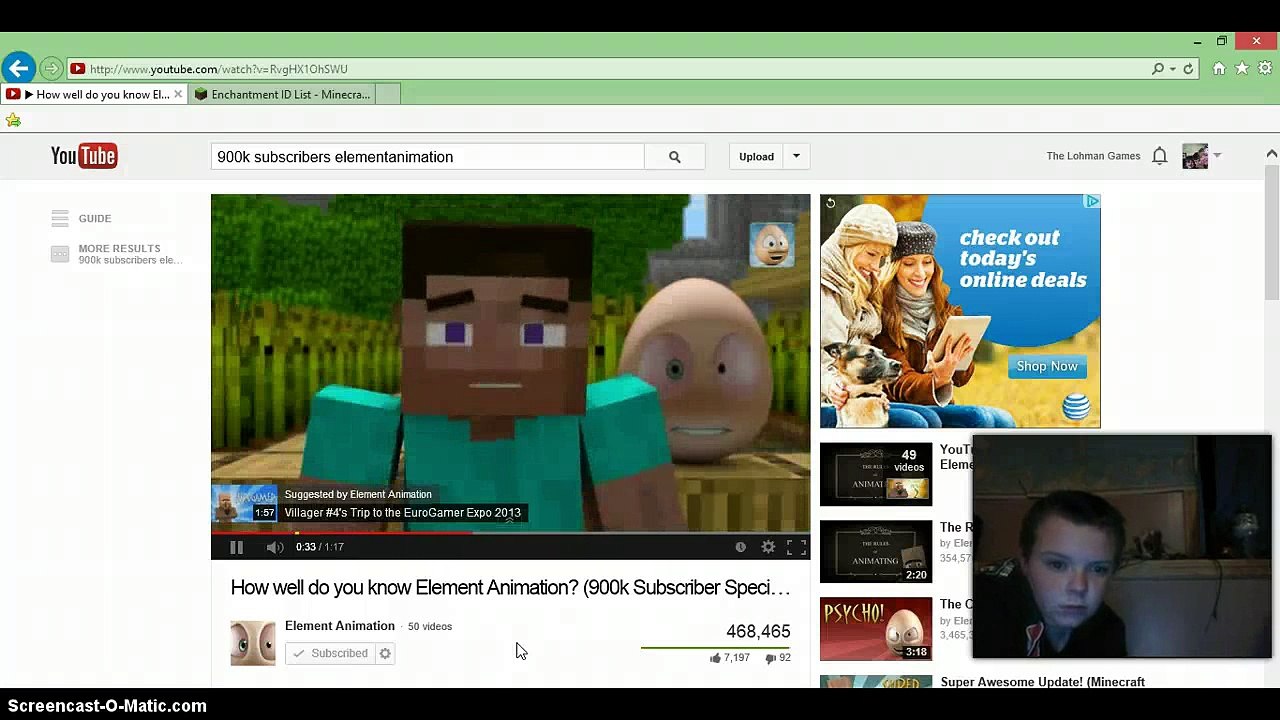Close the How well do you know tab
Viewport: 1280px width, 720px height.
[x=178, y=94]
